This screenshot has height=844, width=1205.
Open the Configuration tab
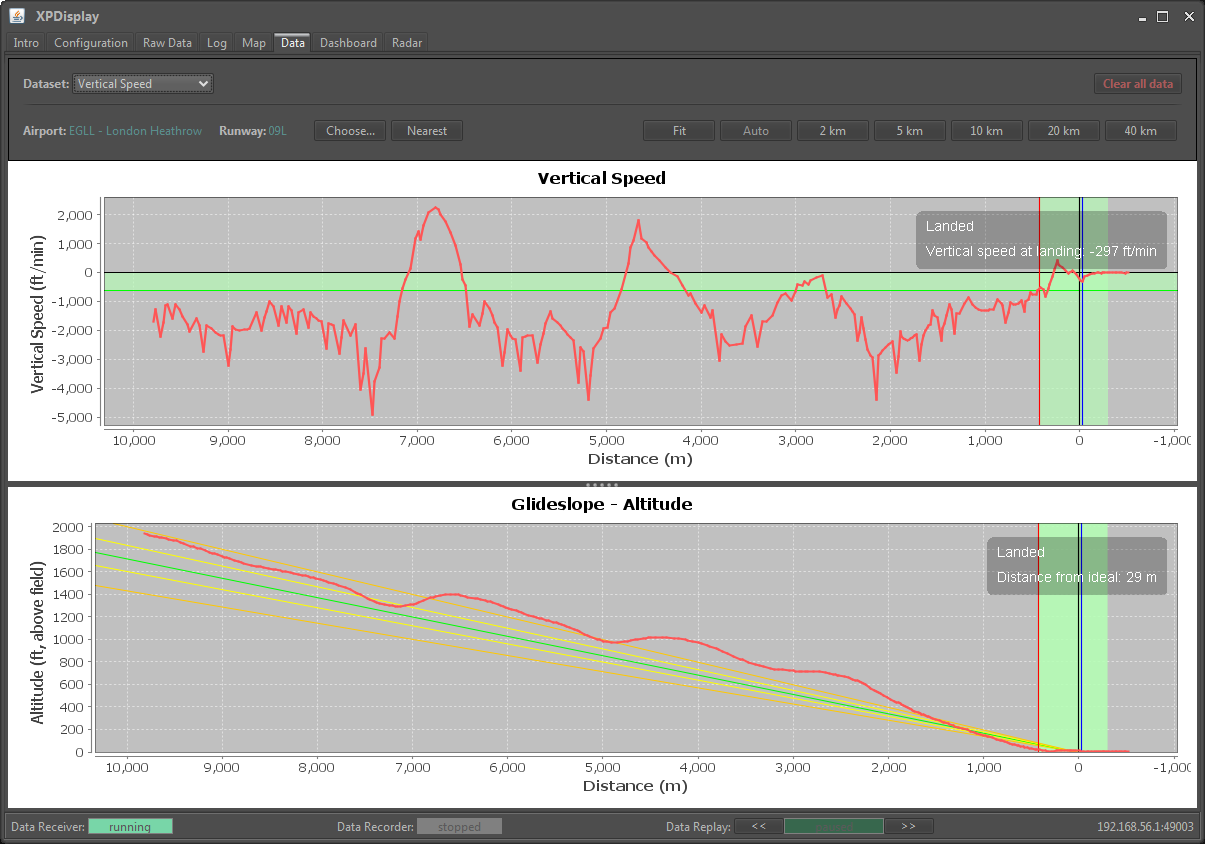click(91, 43)
